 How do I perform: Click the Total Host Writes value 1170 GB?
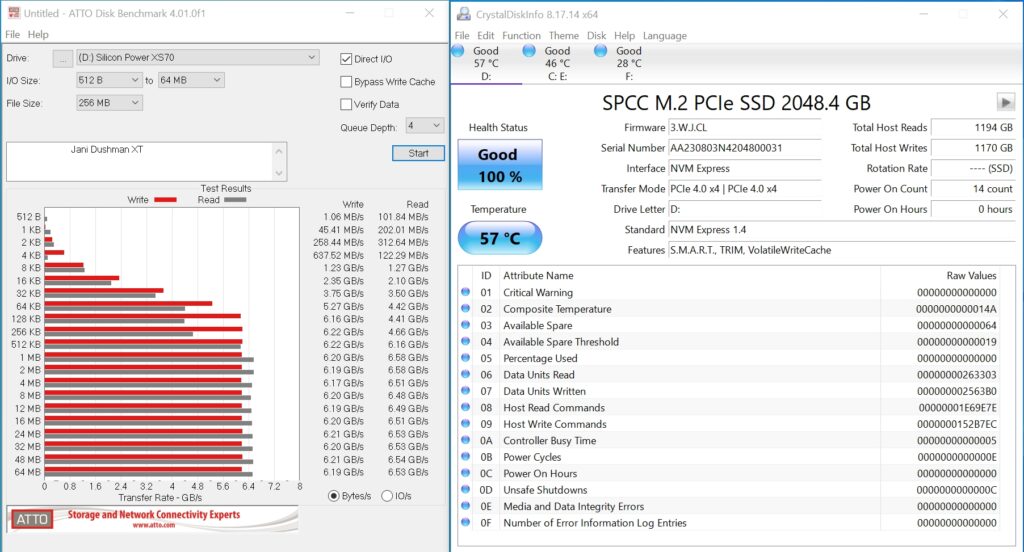point(973,148)
